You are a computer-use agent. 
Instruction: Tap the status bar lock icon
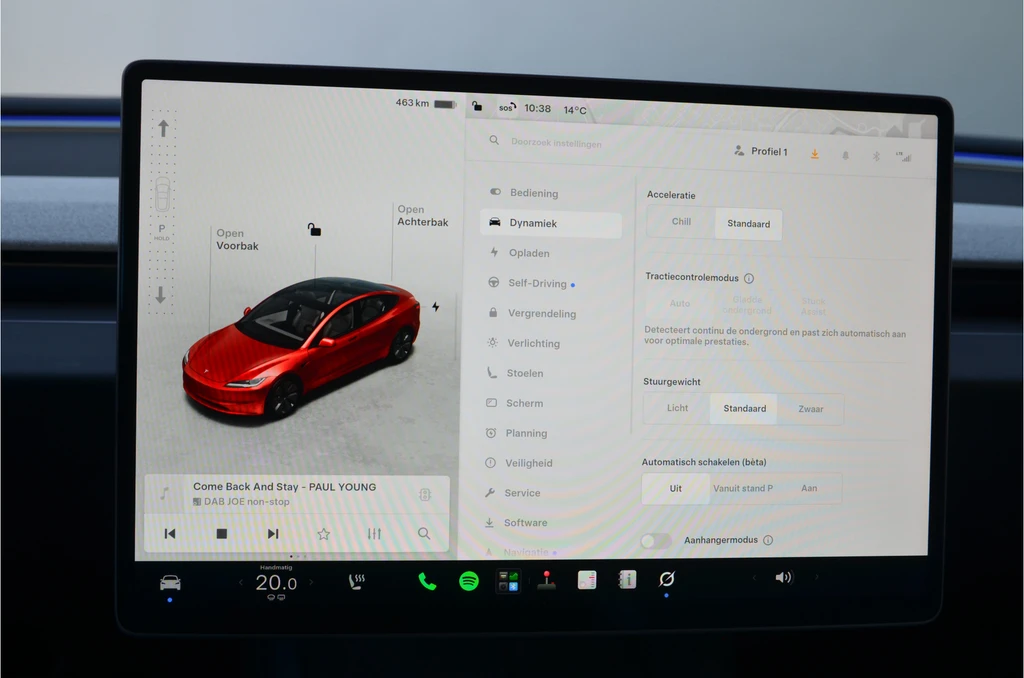477,106
